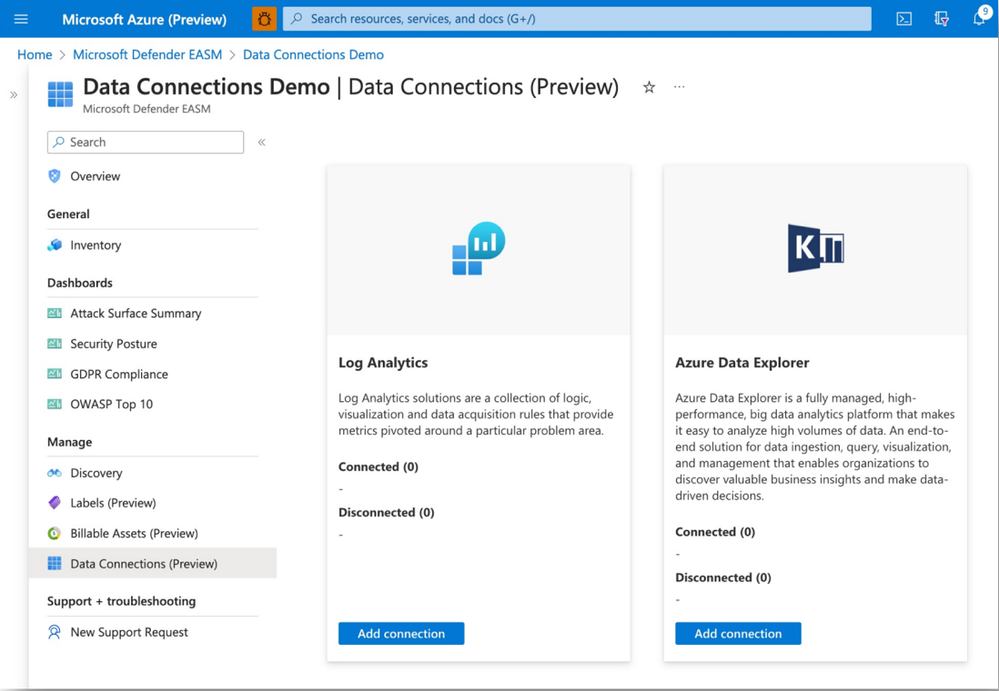Click the Labels purple tag icon
The image size is (999, 691).
coord(55,502)
